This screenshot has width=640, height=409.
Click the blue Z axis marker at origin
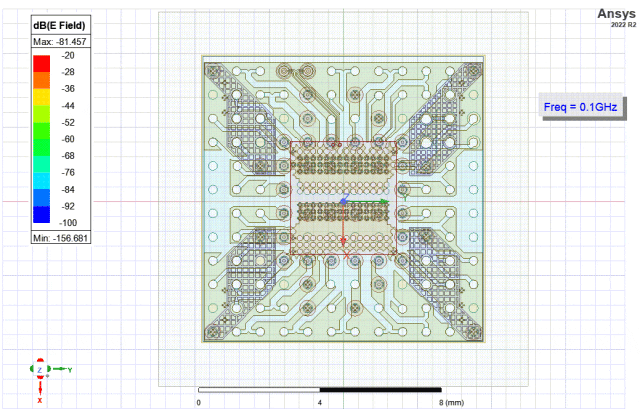click(x=344, y=199)
